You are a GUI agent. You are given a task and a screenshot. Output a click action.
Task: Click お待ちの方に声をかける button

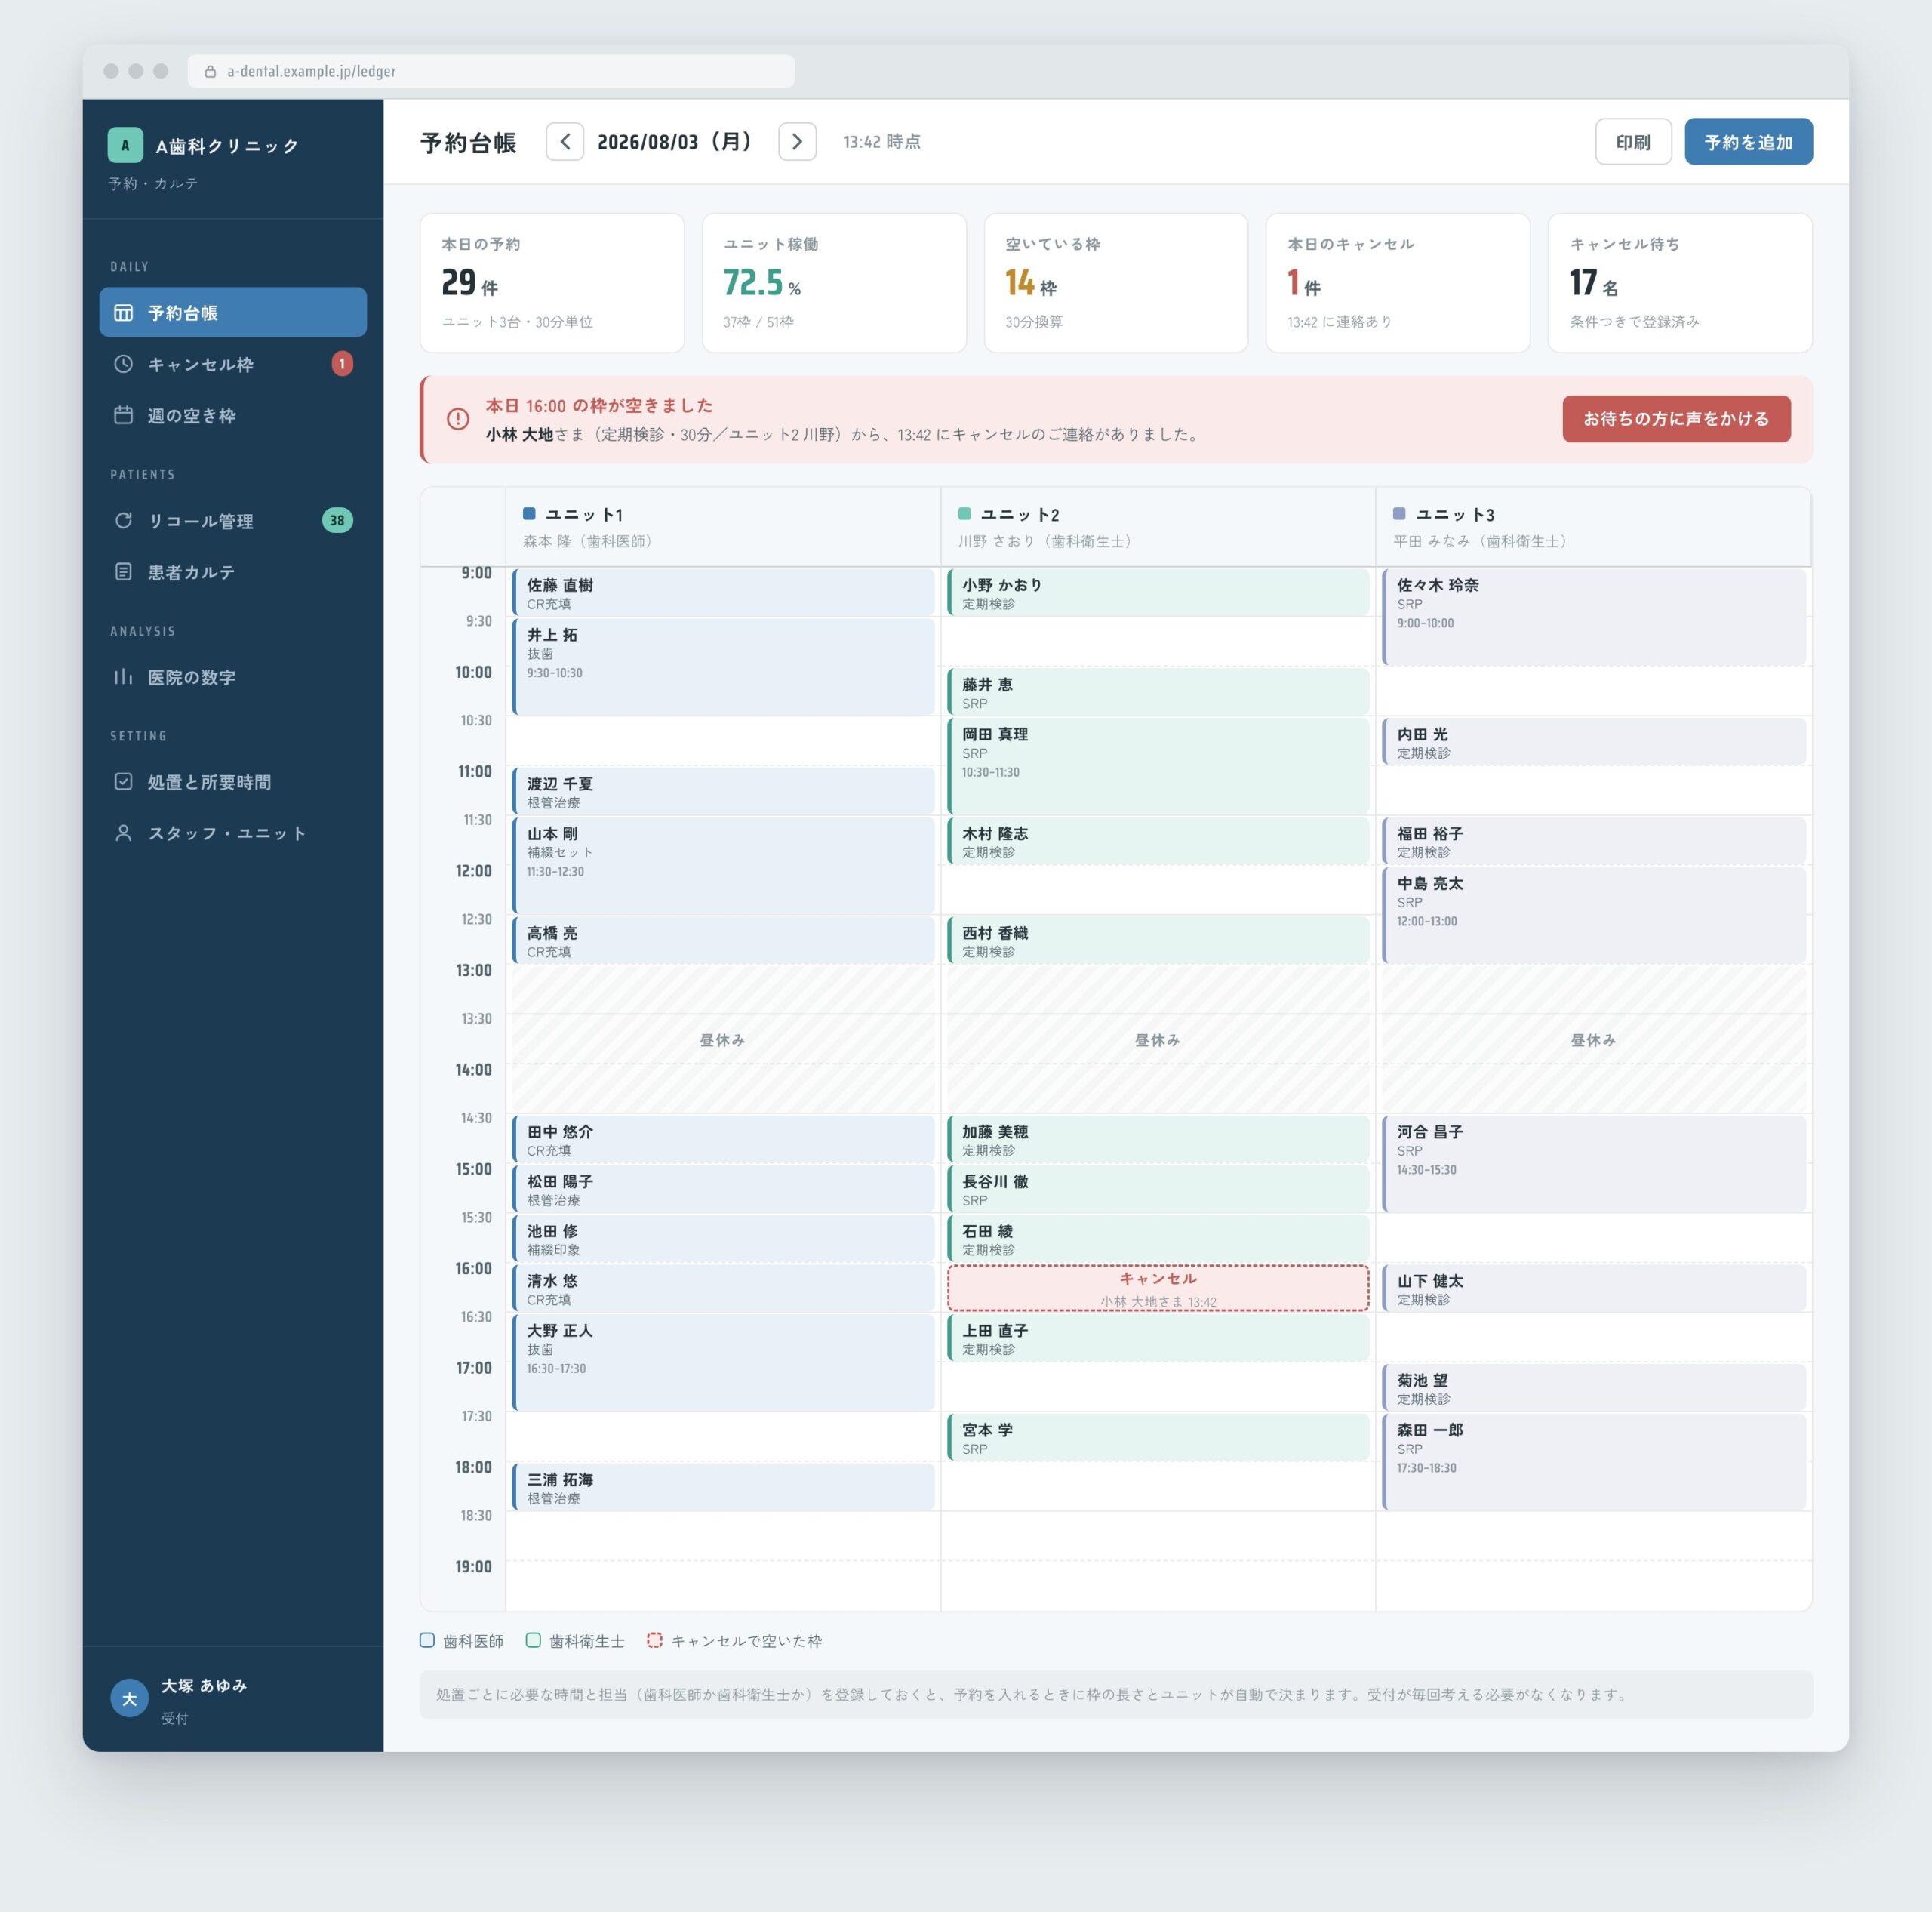[1676, 419]
